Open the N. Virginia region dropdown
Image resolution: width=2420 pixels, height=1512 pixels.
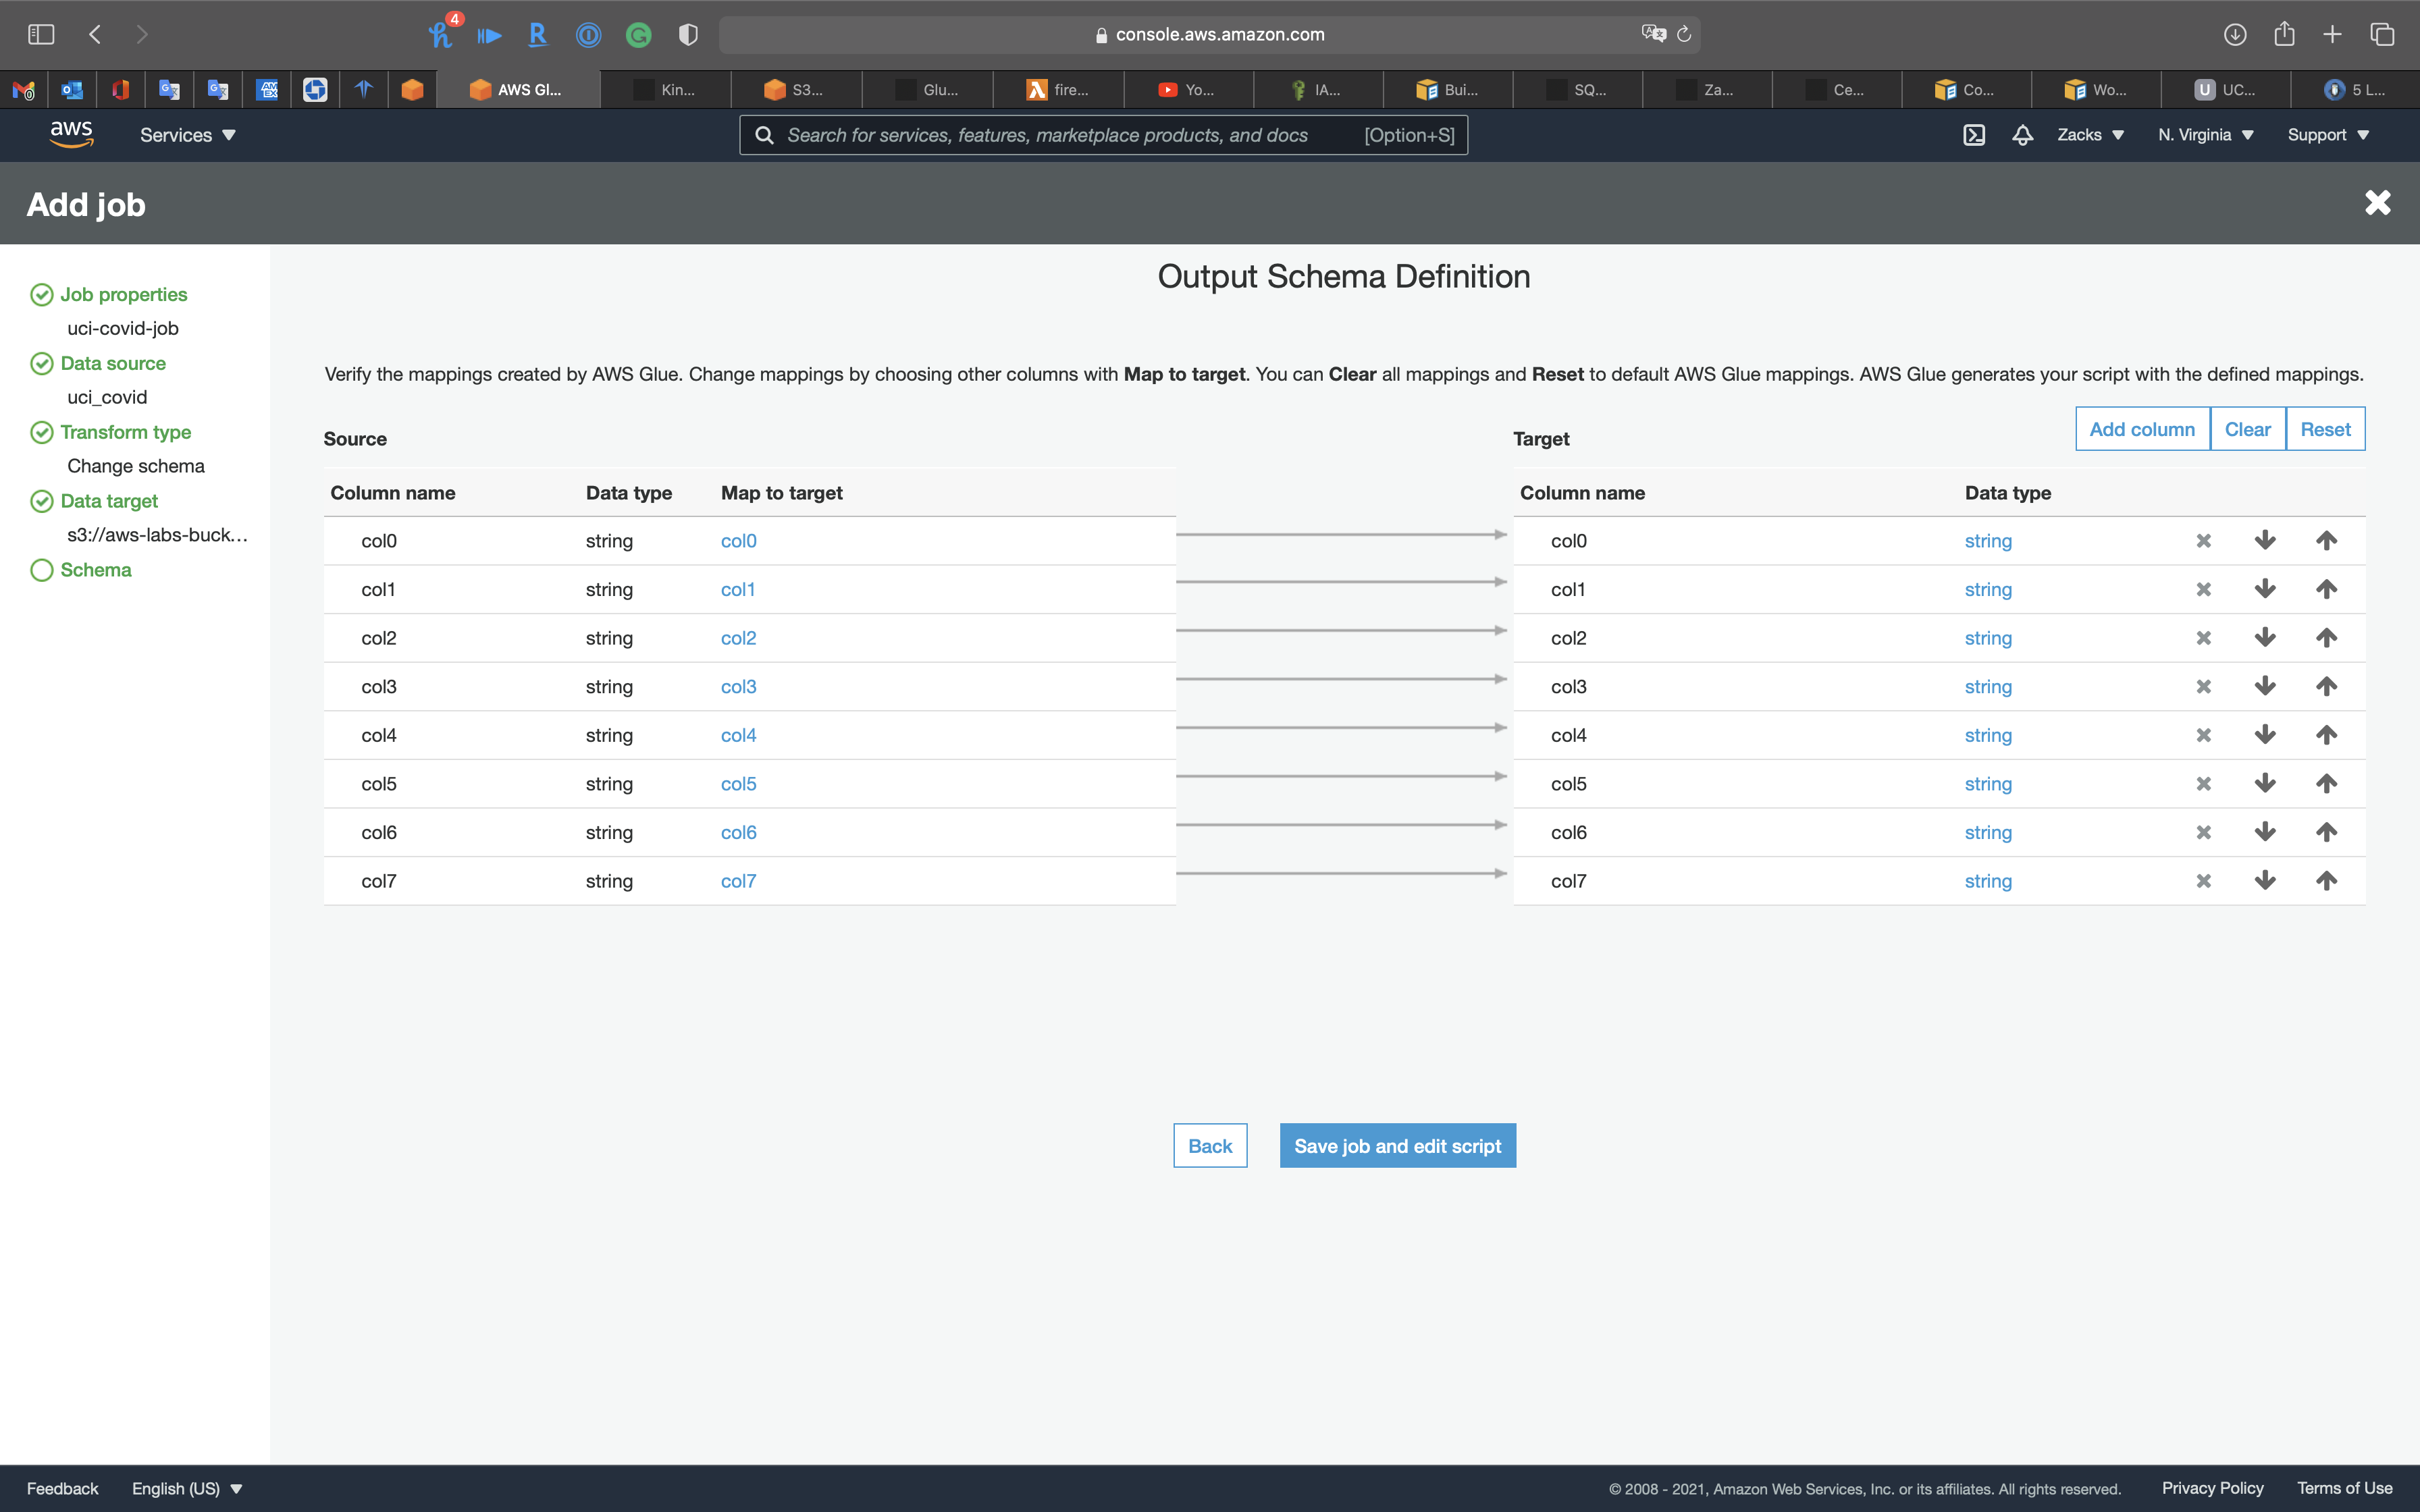(x=2205, y=135)
